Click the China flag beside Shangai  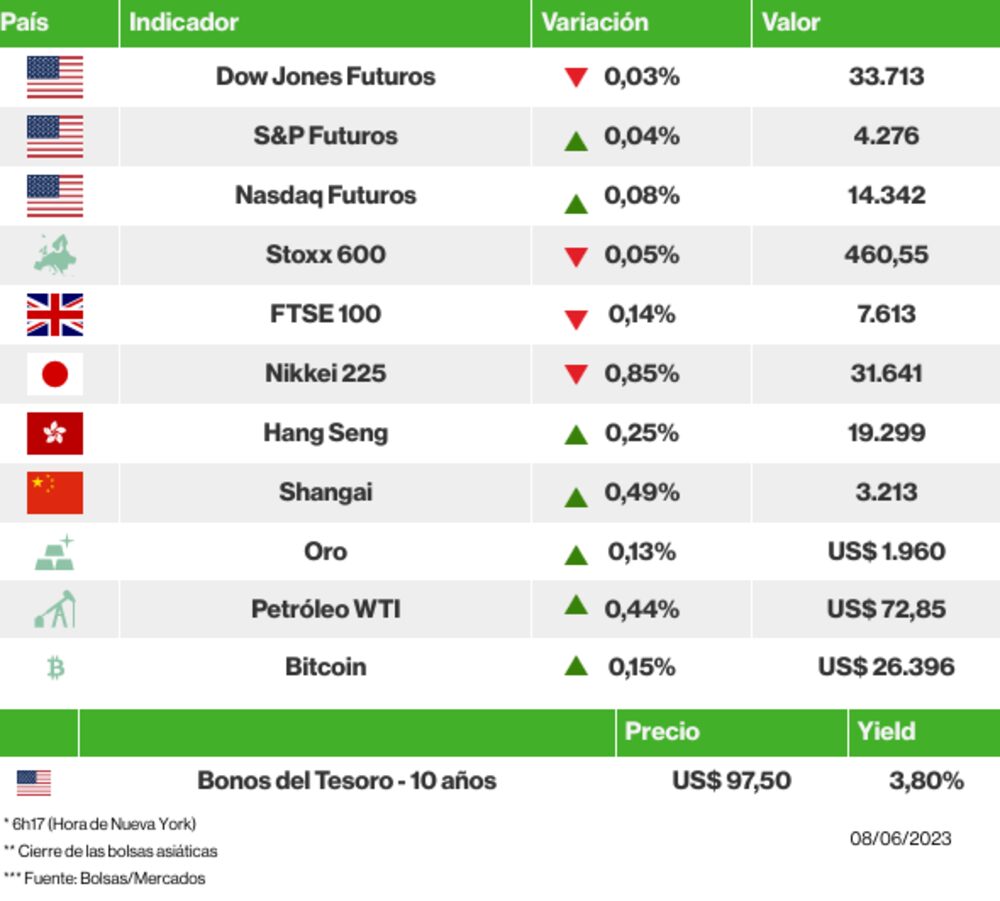point(55,492)
